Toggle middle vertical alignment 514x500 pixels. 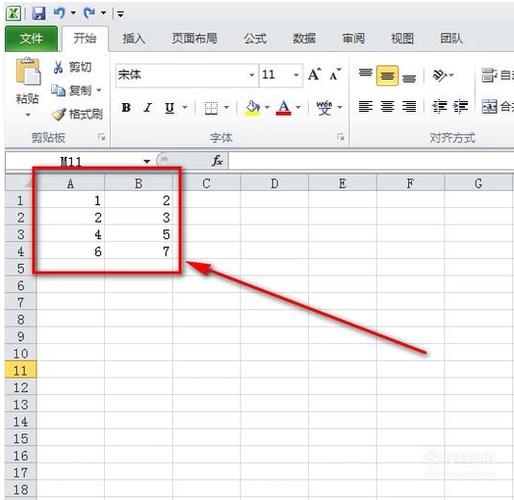(x=387, y=76)
